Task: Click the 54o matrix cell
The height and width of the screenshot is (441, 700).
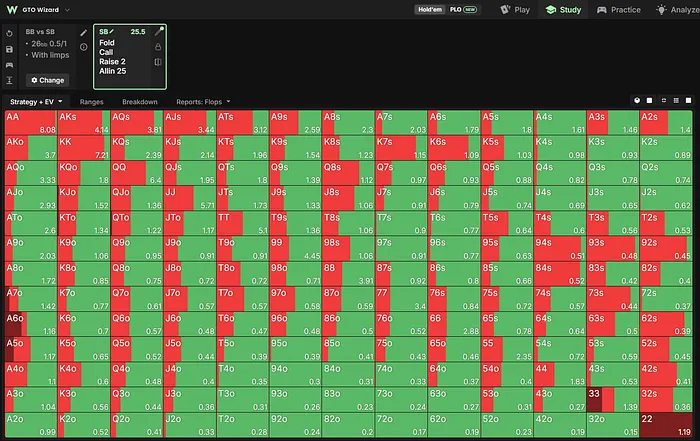Action: click(x=507, y=375)
